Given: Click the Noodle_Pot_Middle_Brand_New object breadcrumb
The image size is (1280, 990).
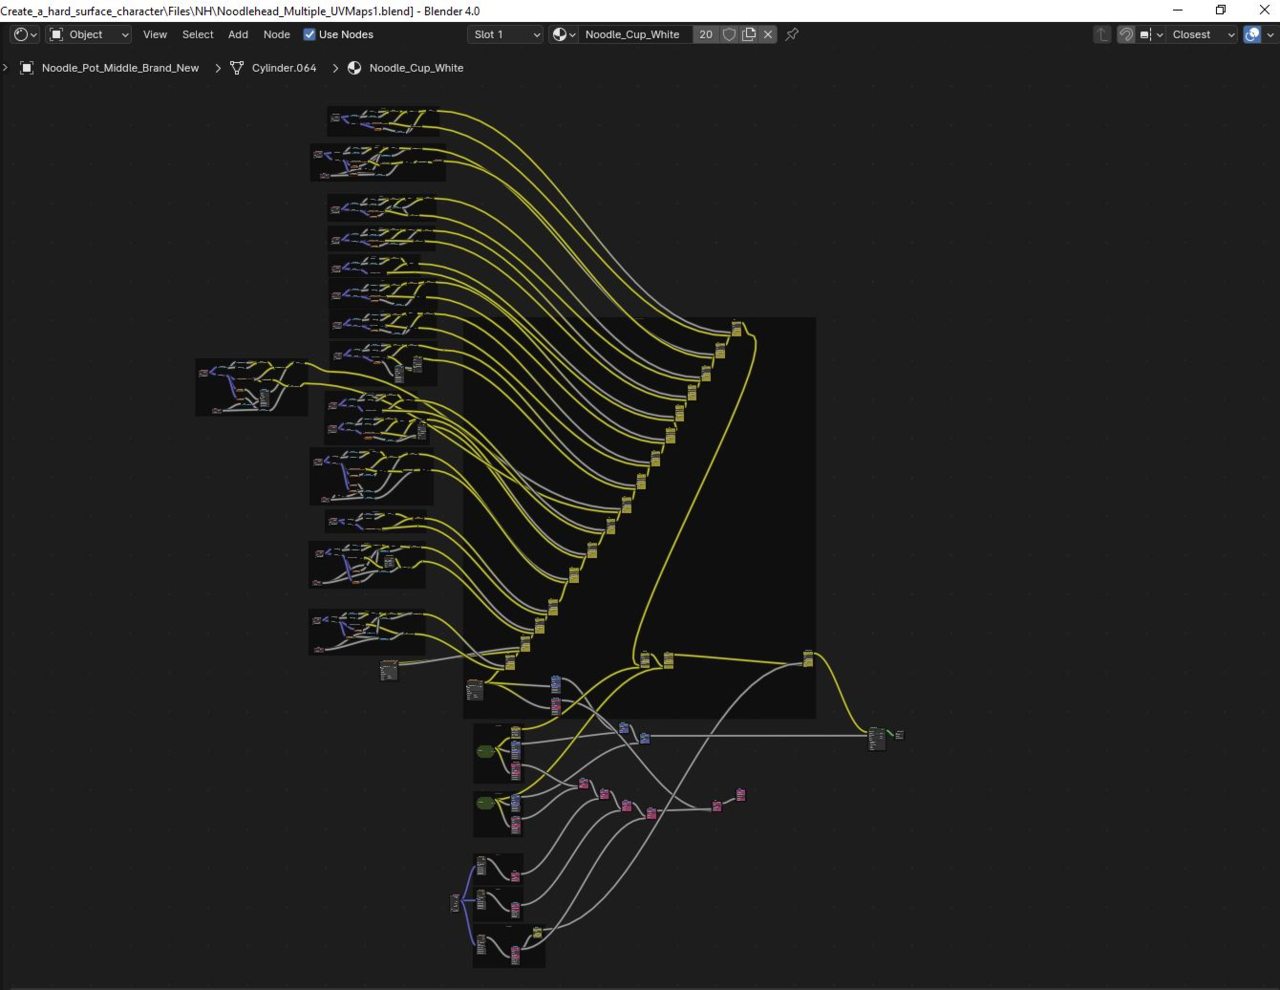Looking at the screenshot, I should point(120,68).
